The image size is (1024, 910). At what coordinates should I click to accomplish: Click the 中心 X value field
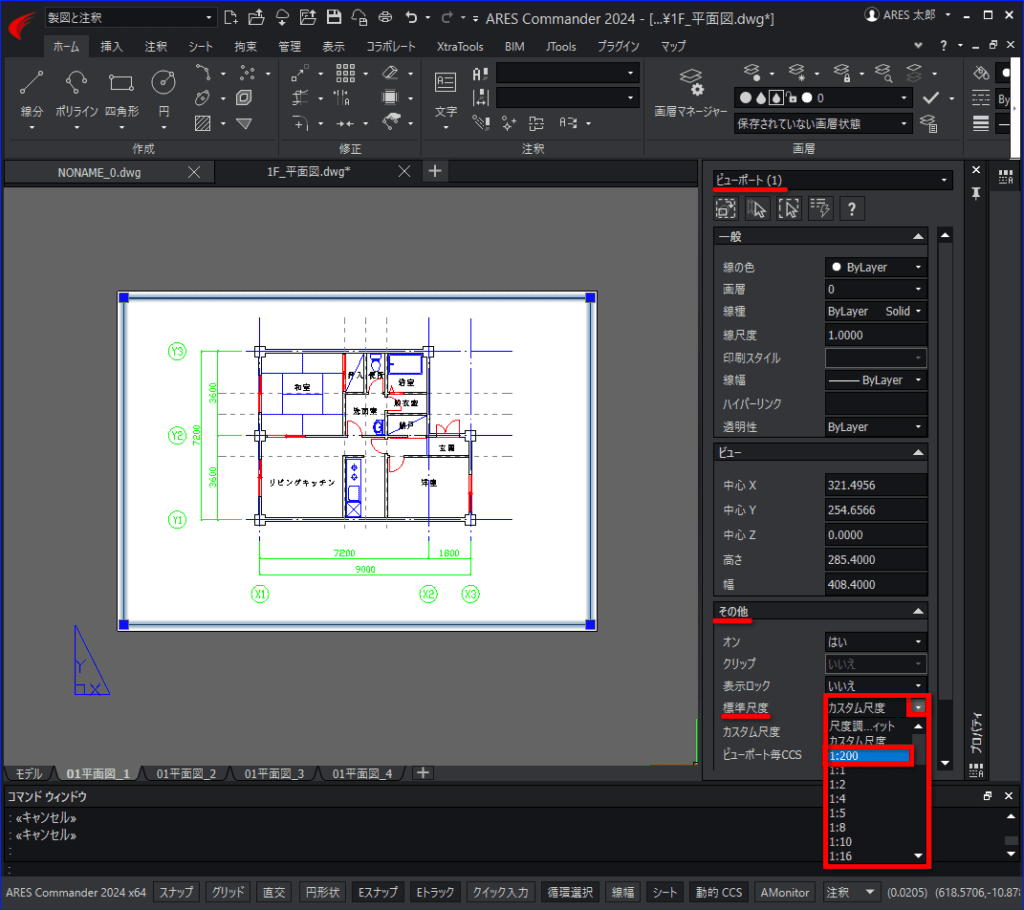pos(875,485)
